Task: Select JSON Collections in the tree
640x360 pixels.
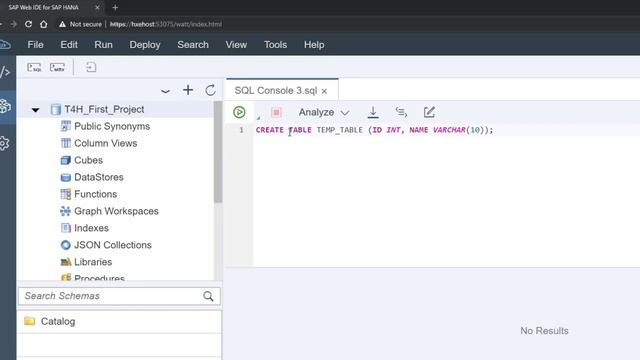Action: 113,245
